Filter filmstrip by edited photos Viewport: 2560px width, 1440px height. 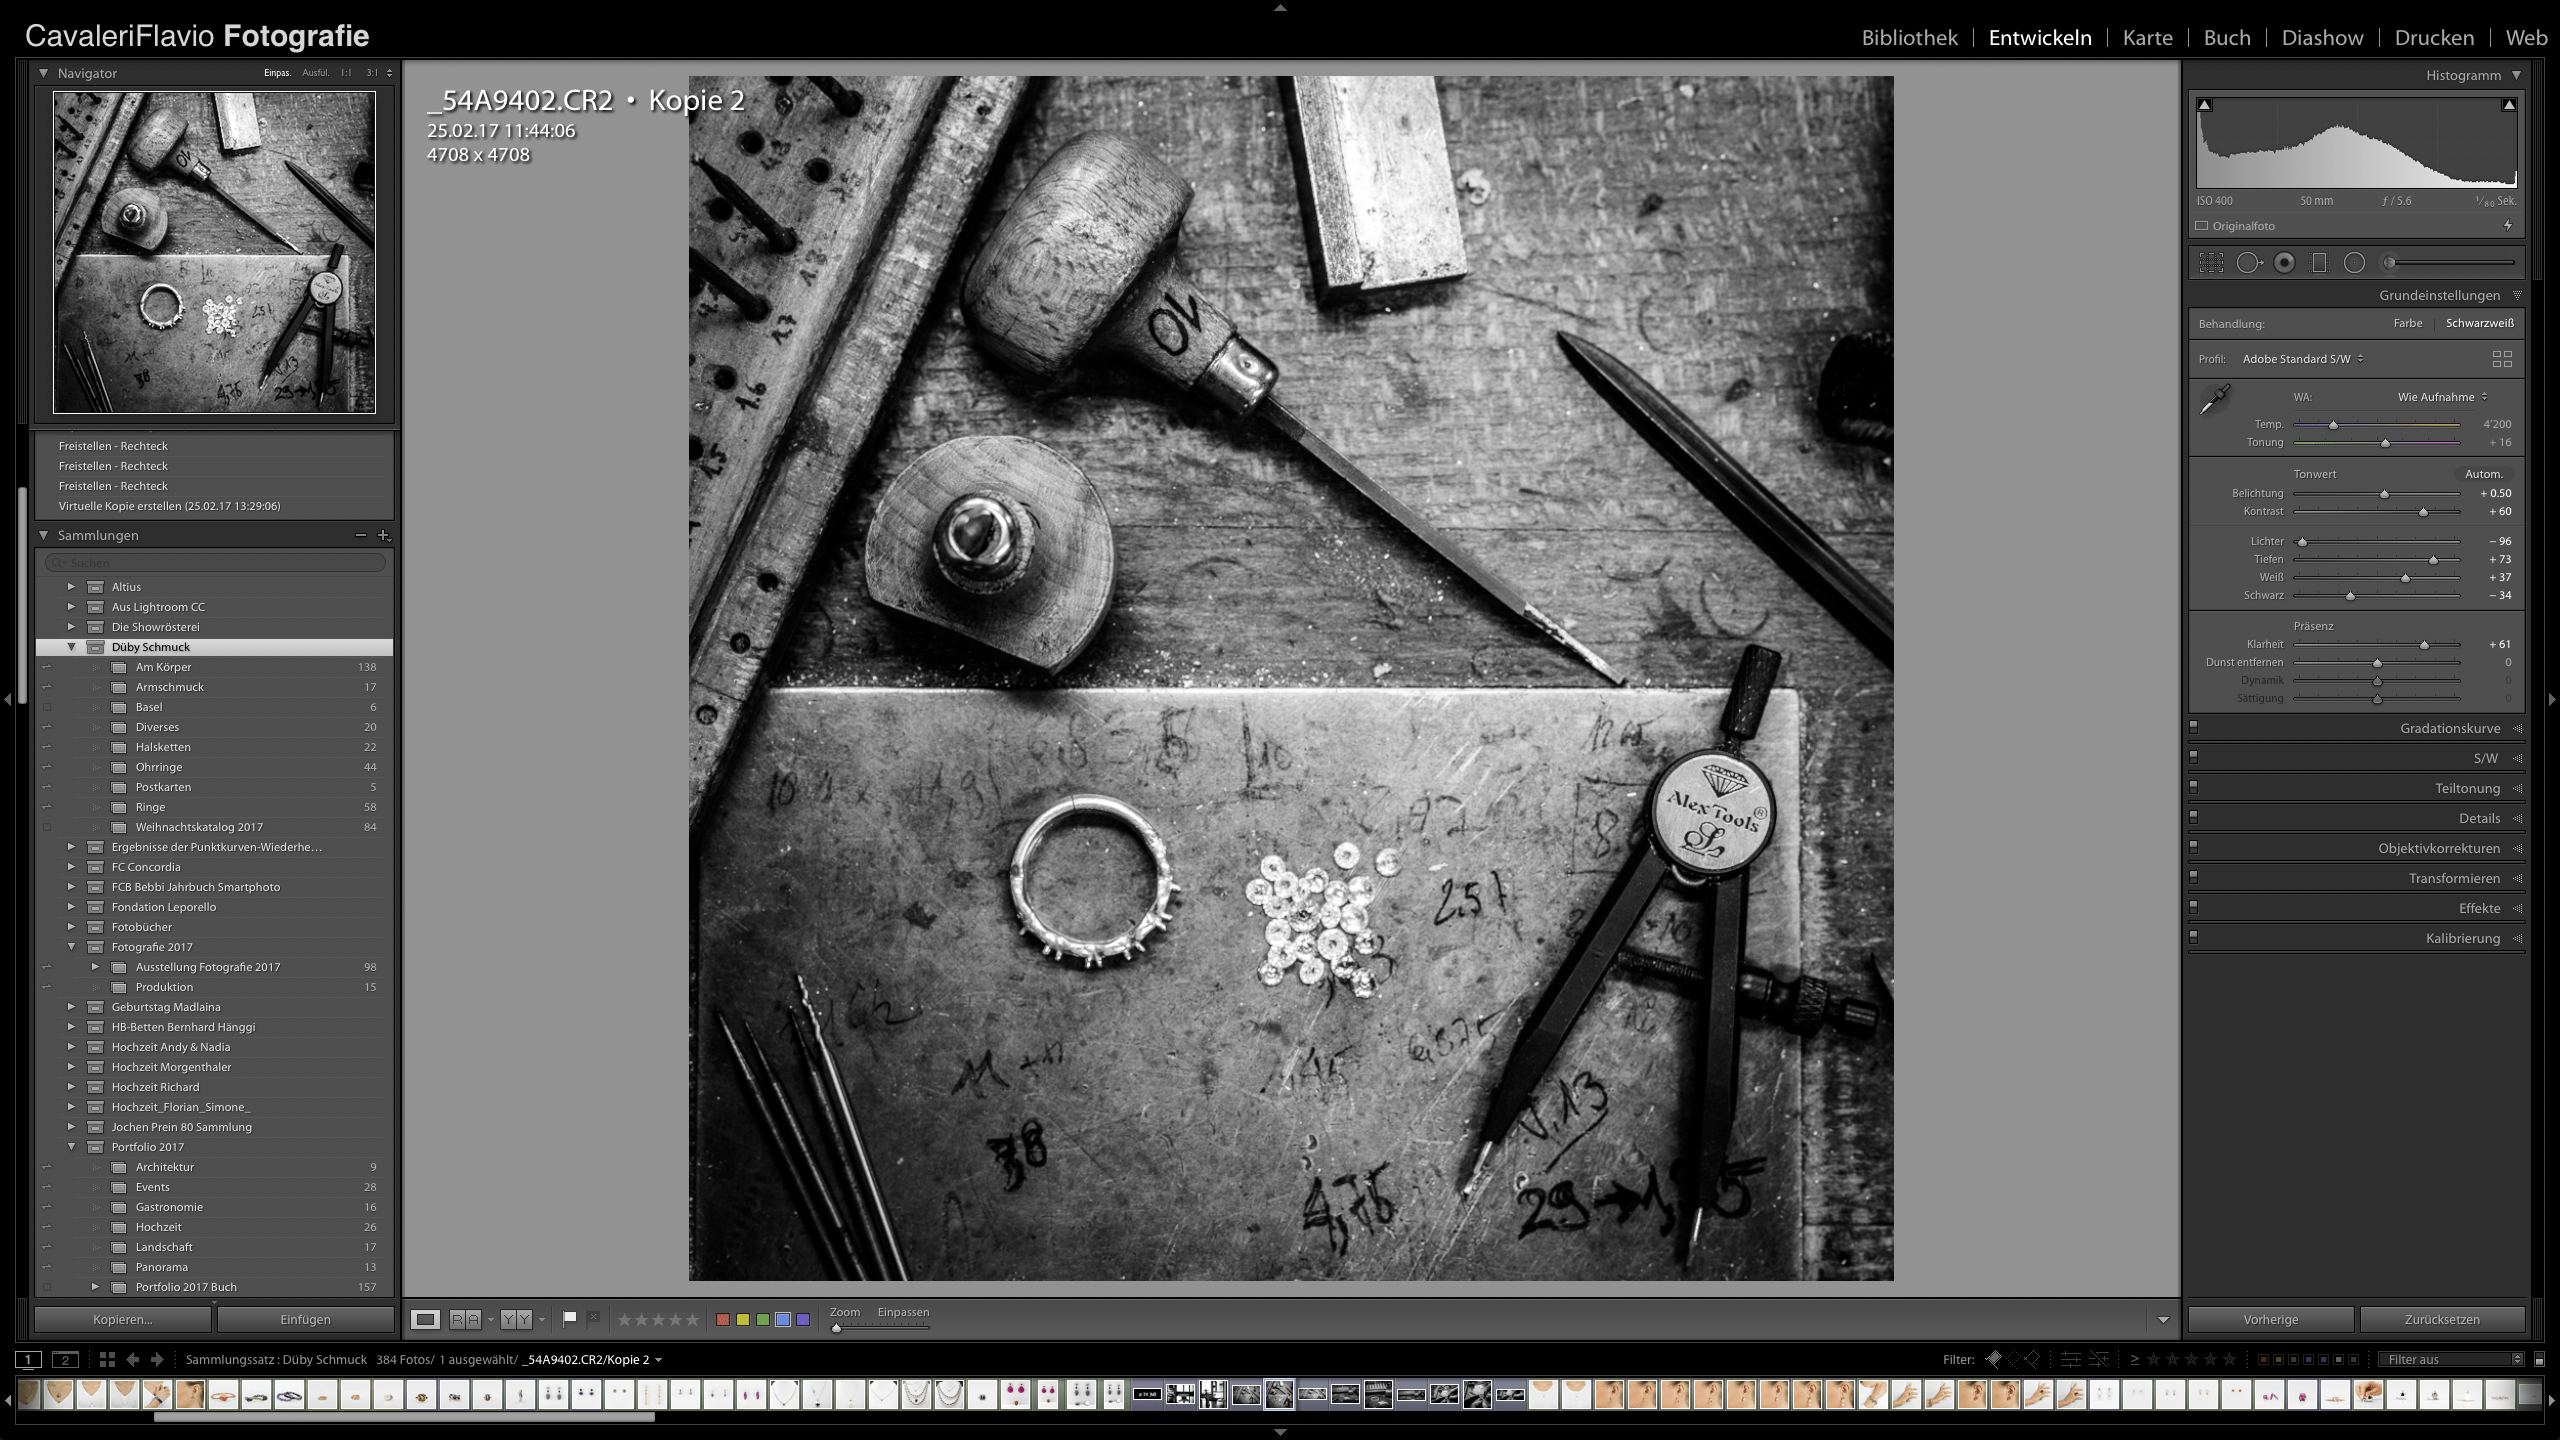pos(2070,1359)
